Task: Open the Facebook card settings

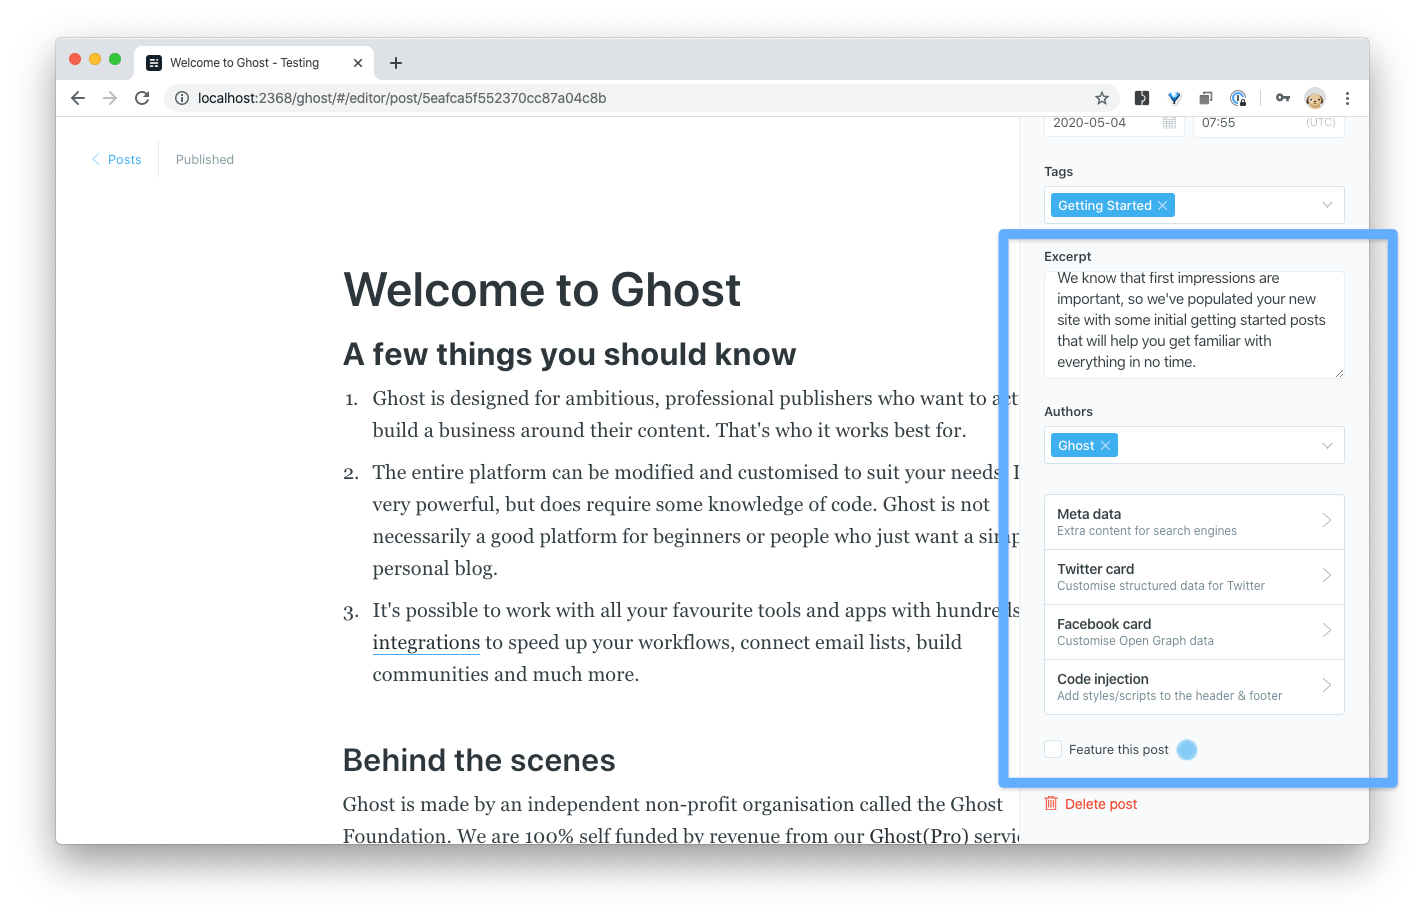Action: (1193, 632)
